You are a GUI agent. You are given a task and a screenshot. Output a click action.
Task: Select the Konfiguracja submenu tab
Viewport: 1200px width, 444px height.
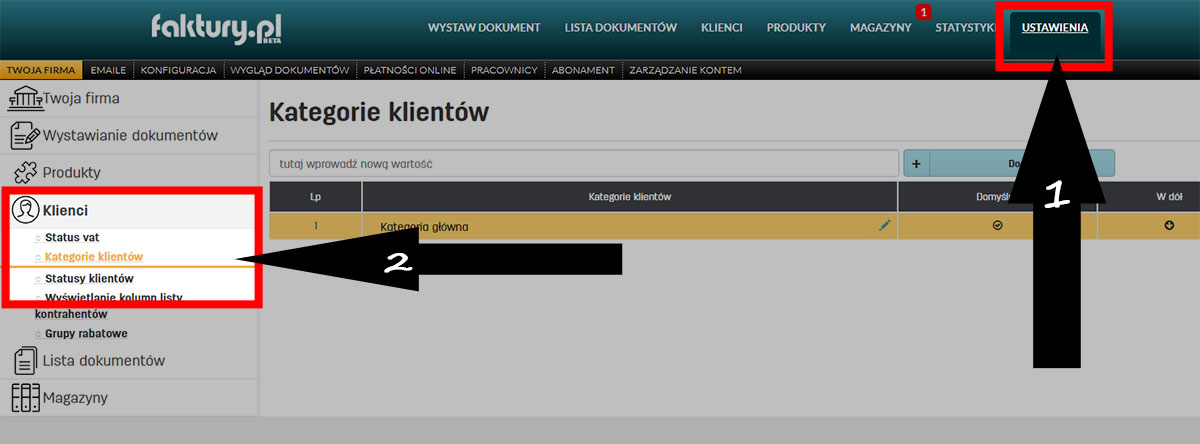[x=179, y=70]
